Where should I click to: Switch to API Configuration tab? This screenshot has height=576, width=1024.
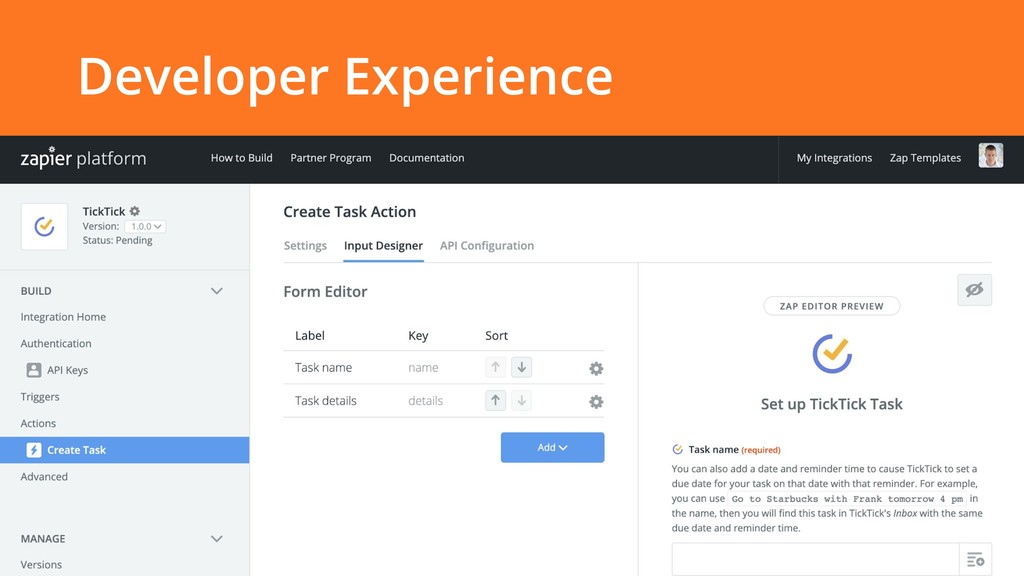487,246
